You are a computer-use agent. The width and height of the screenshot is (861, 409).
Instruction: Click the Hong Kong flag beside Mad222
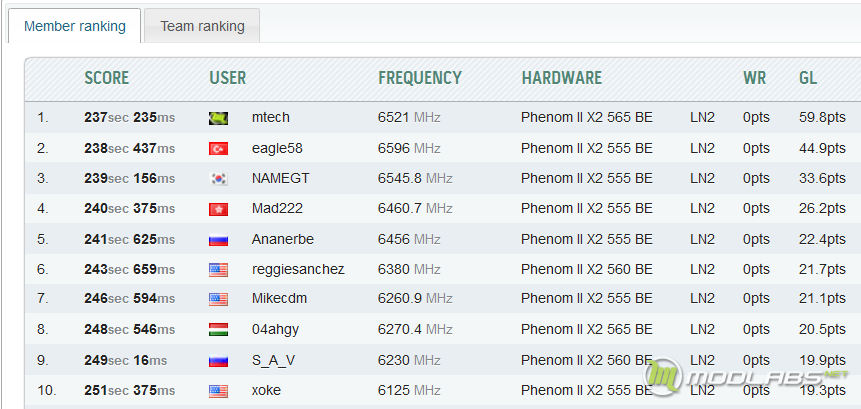(x=219, y=209)
